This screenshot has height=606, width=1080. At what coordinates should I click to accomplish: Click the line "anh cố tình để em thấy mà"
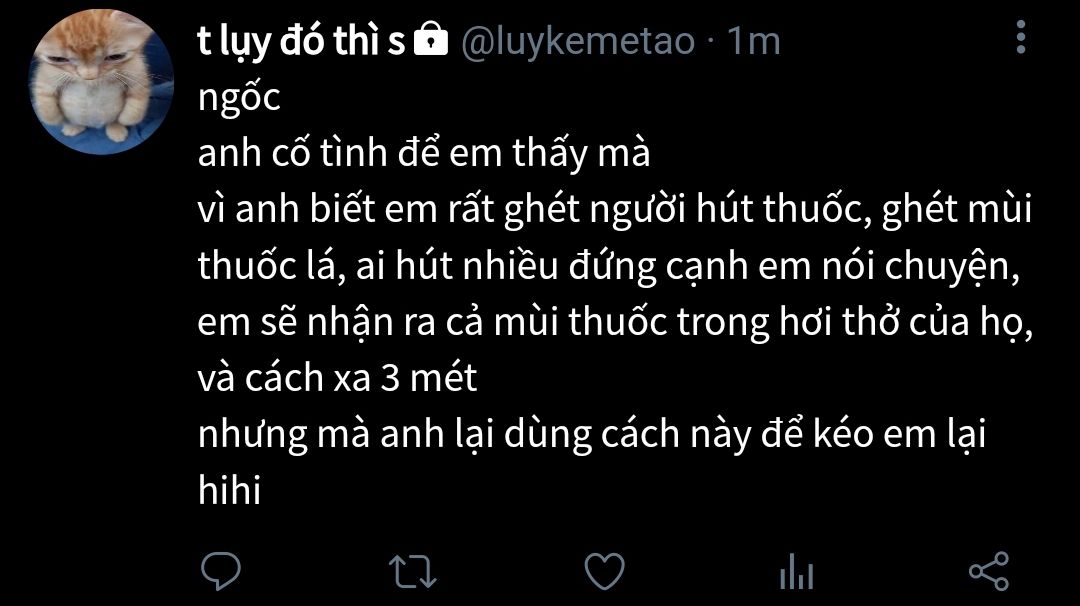pyautogui.click(x=424, y=153)
